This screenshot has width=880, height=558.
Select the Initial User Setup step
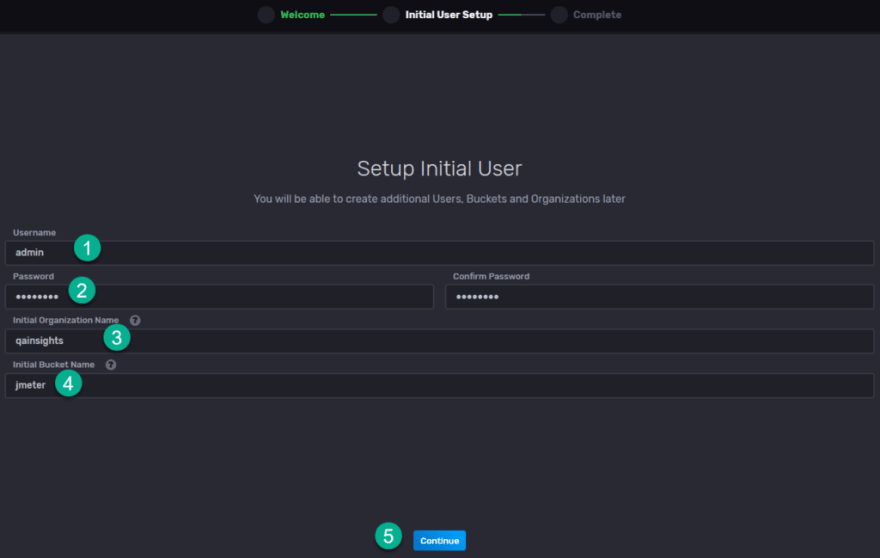pos(449,15)
